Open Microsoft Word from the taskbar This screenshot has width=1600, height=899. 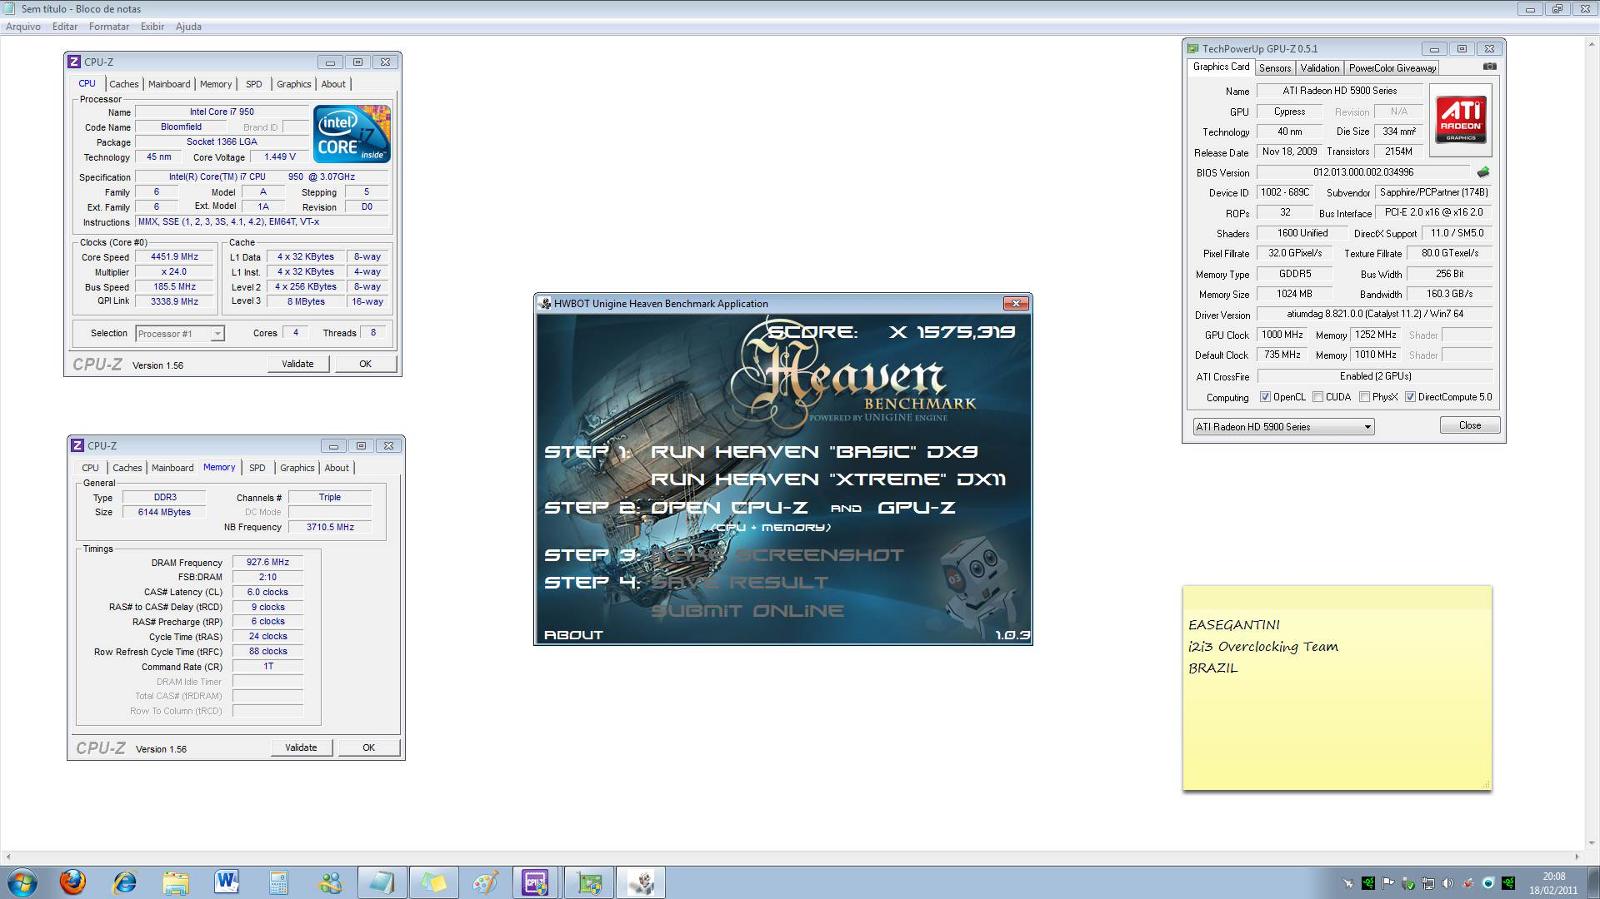pos(227,882)
